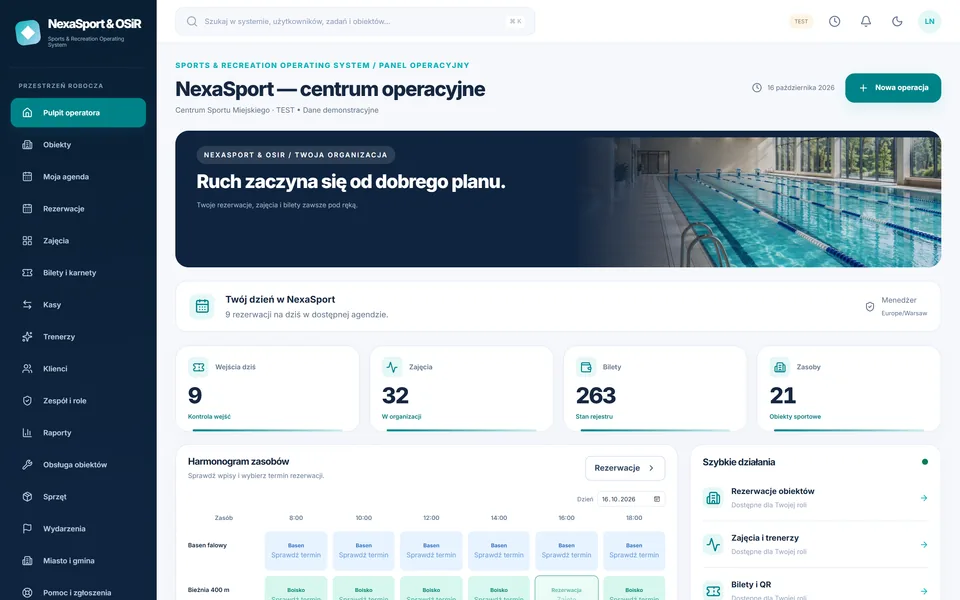
Task: Focus the system search field
Action: 355,21
